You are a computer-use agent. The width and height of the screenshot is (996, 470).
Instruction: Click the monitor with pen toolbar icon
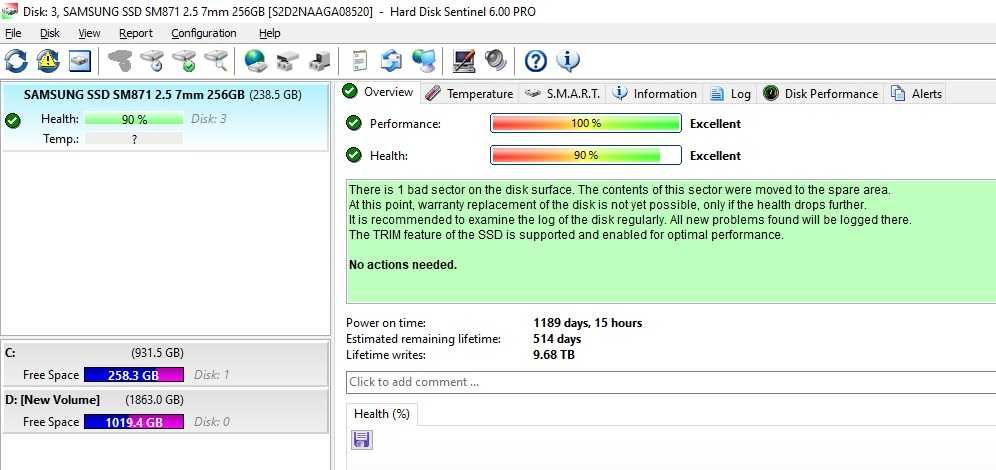pos(464,61)
